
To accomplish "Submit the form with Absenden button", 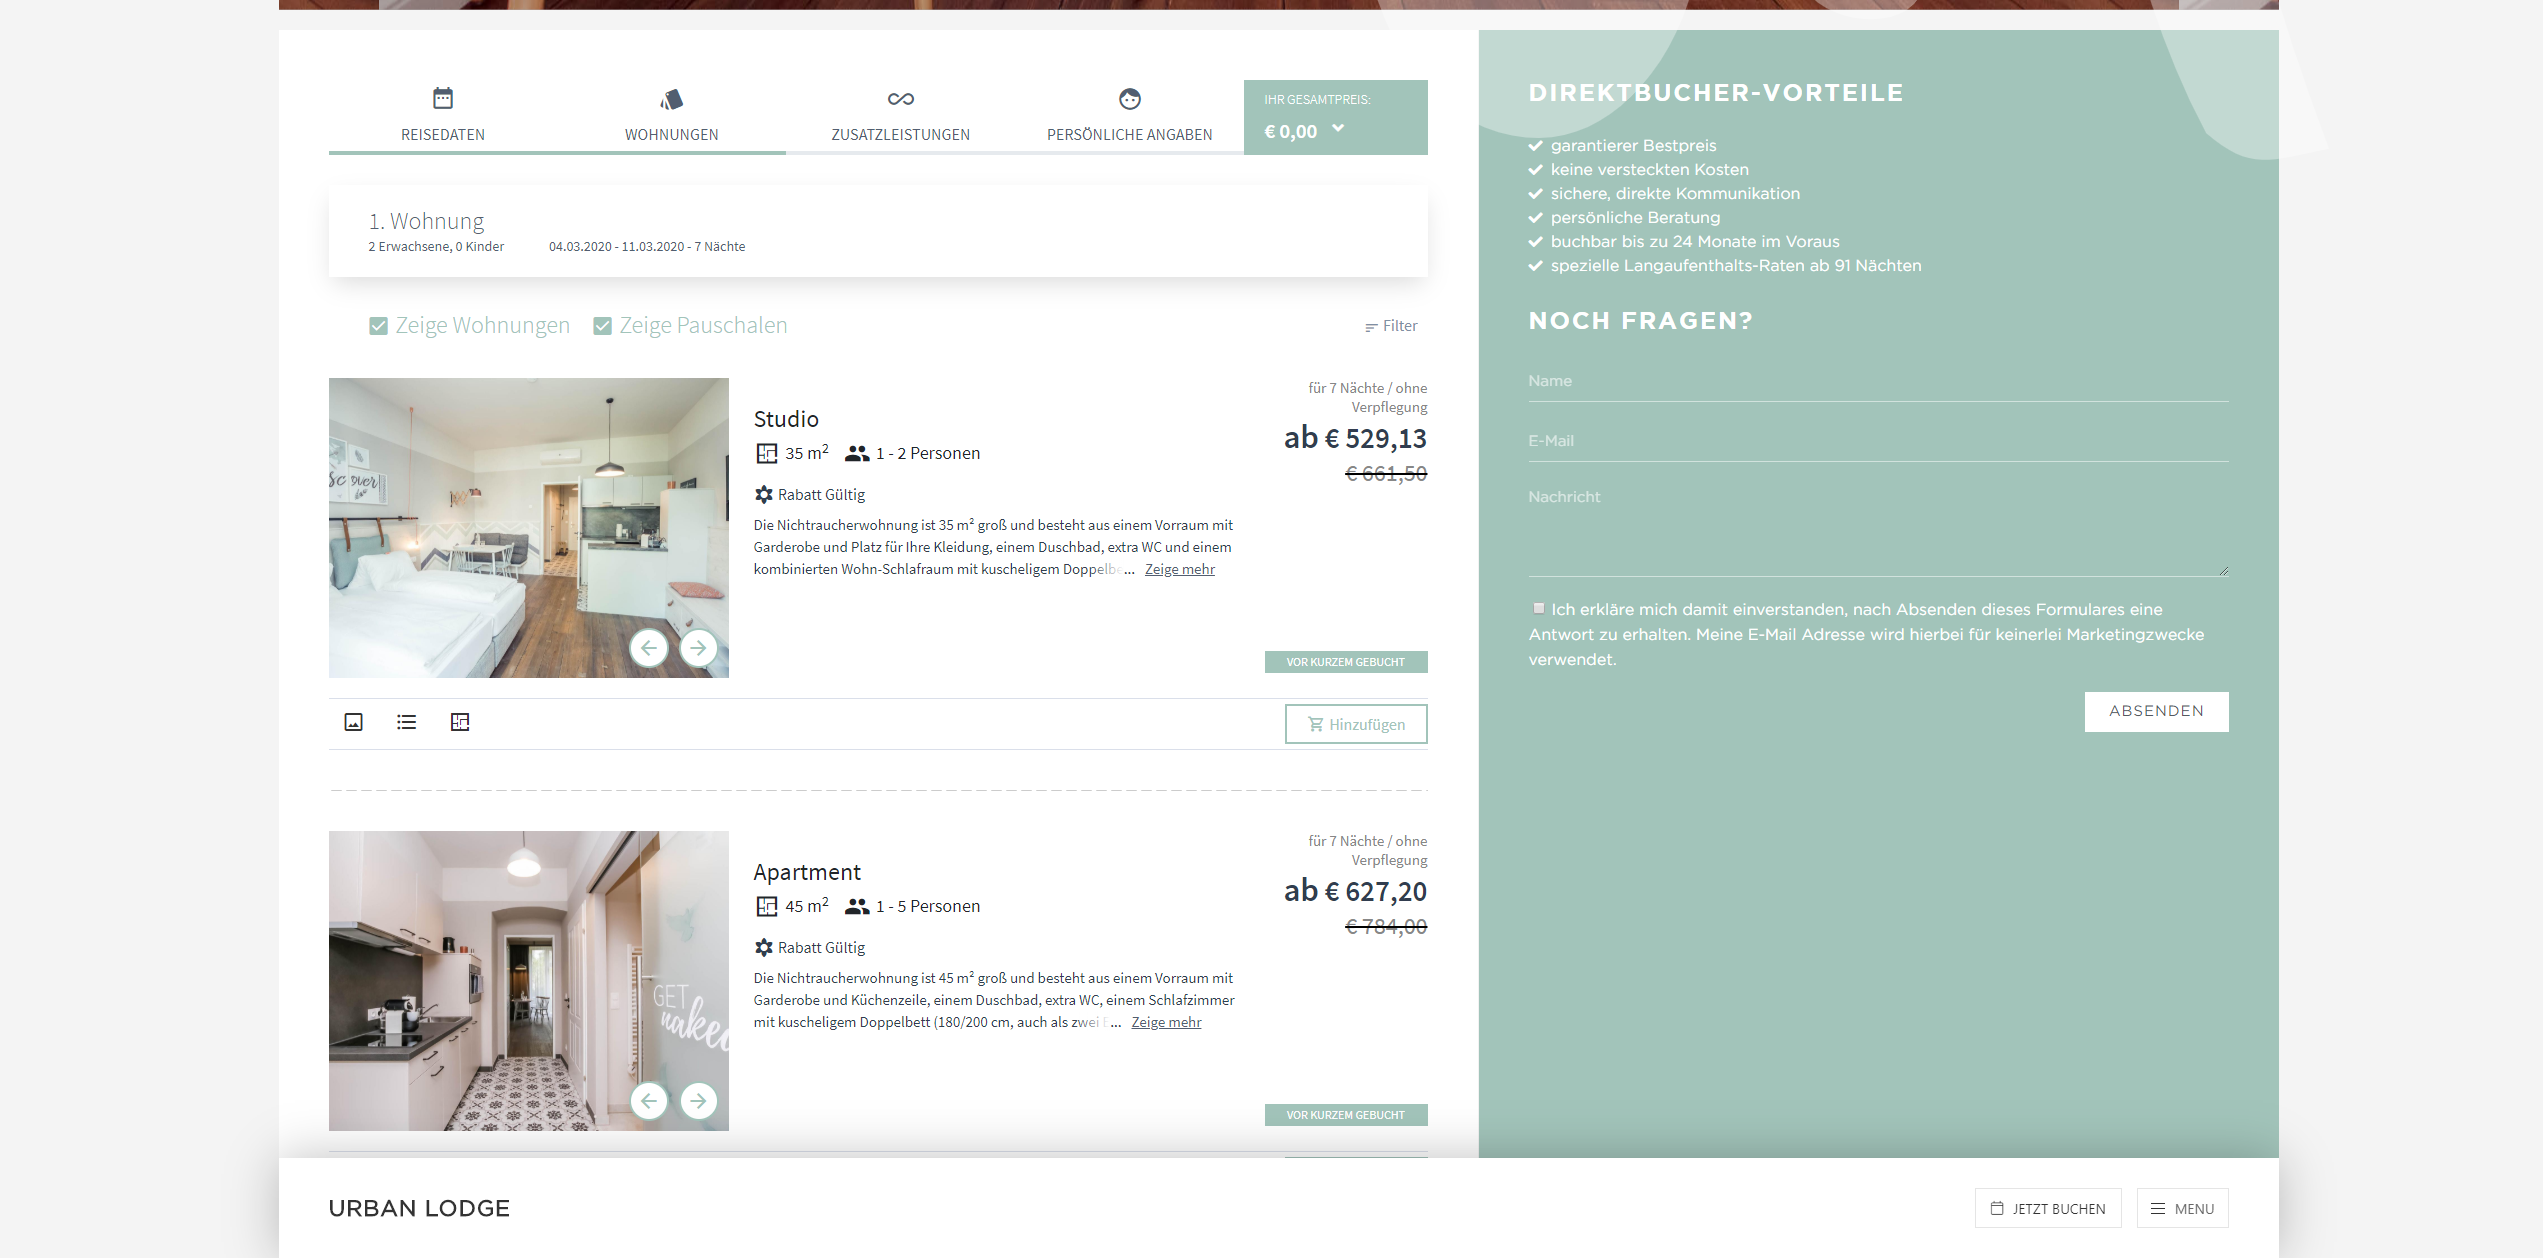I will (2157, 711).
